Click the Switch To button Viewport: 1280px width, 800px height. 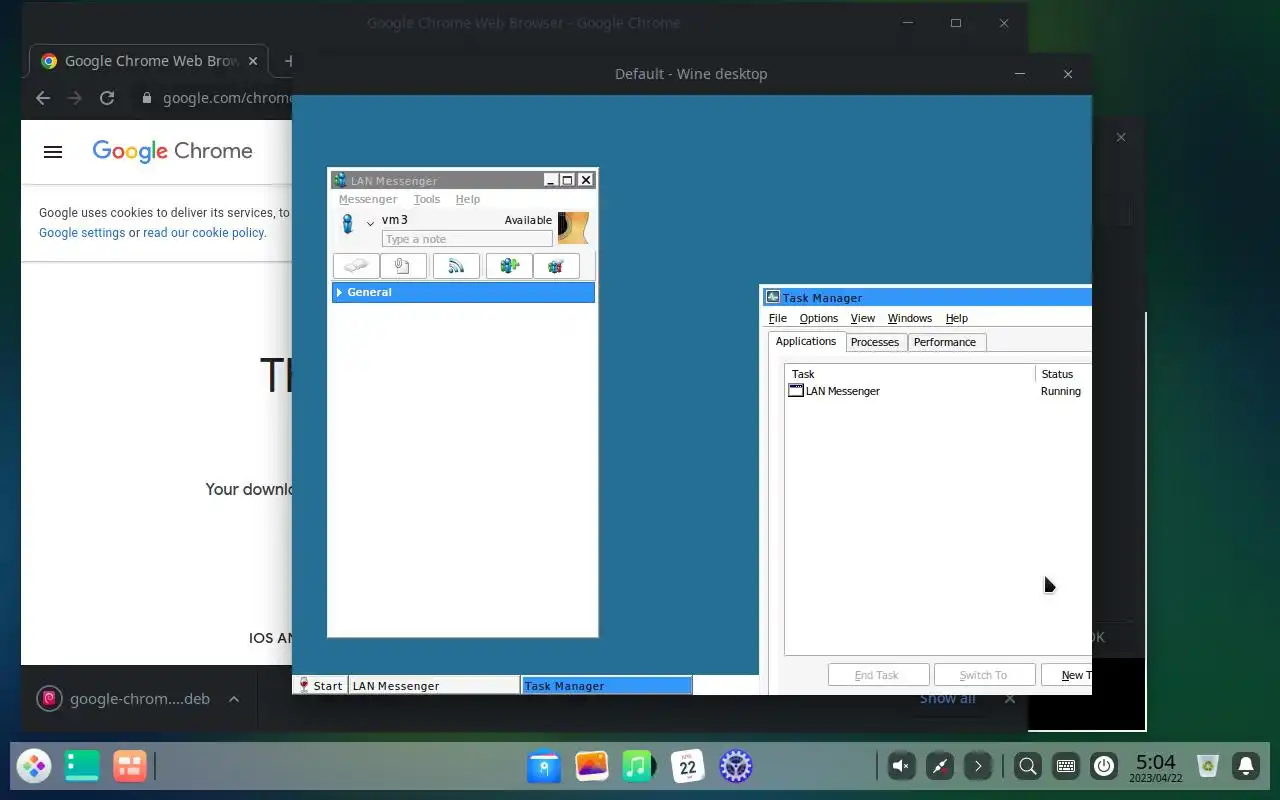tap(984, 675)
